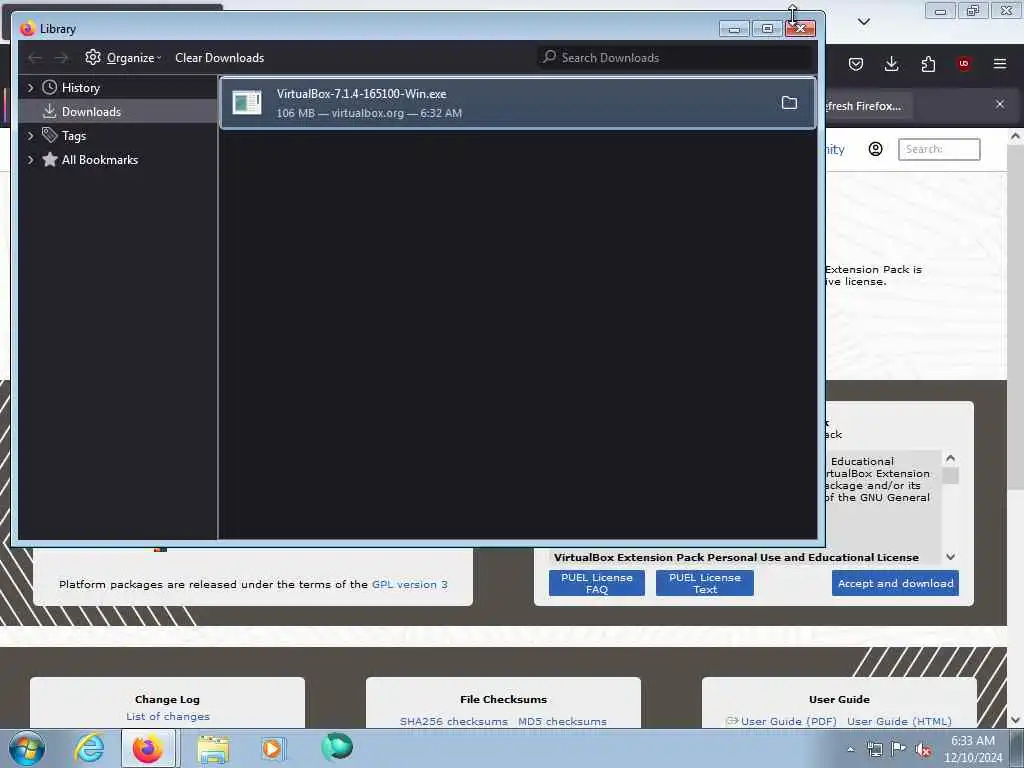Viewport: 1024px width, 768px height.
Task: Click the muted volume tray icon
Action: pos(923,749)
